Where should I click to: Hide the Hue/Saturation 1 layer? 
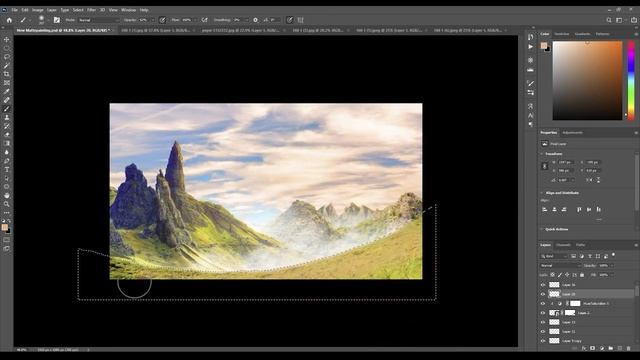(x=543, y=304)
